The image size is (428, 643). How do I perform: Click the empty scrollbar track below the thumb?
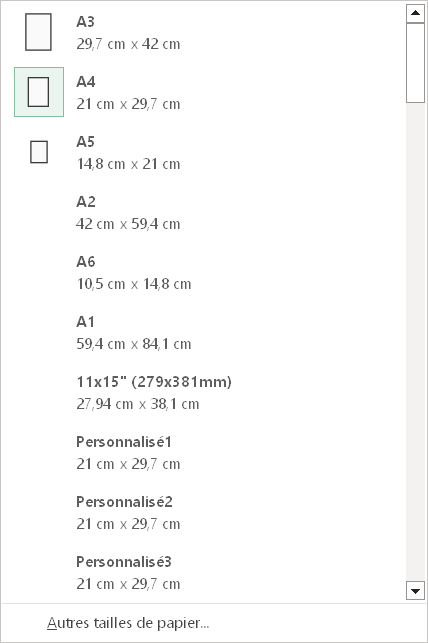(415, 342)
